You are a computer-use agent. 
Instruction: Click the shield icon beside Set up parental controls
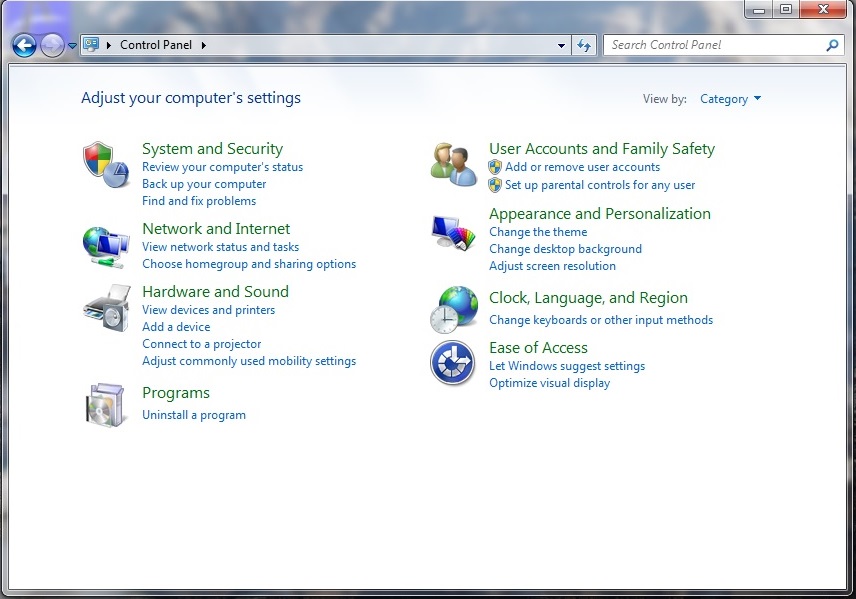pos(495,185)
